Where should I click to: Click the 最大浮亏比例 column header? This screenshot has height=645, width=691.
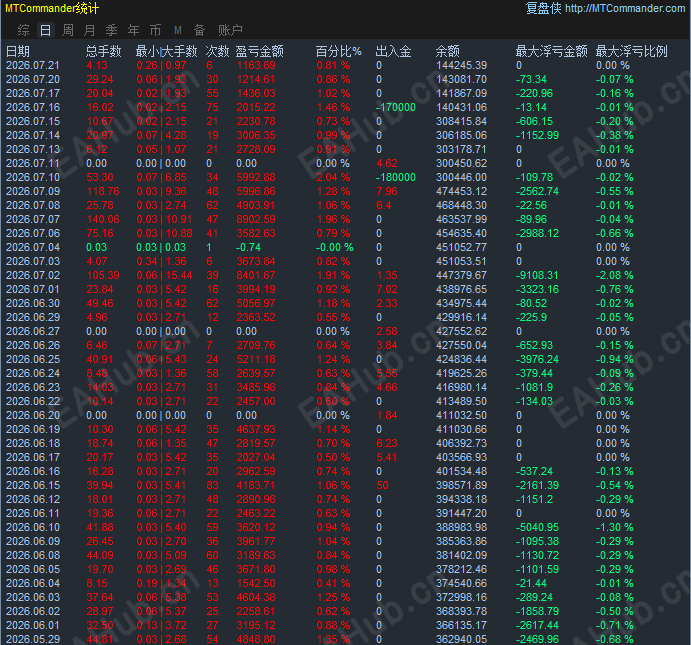point(632,52)
